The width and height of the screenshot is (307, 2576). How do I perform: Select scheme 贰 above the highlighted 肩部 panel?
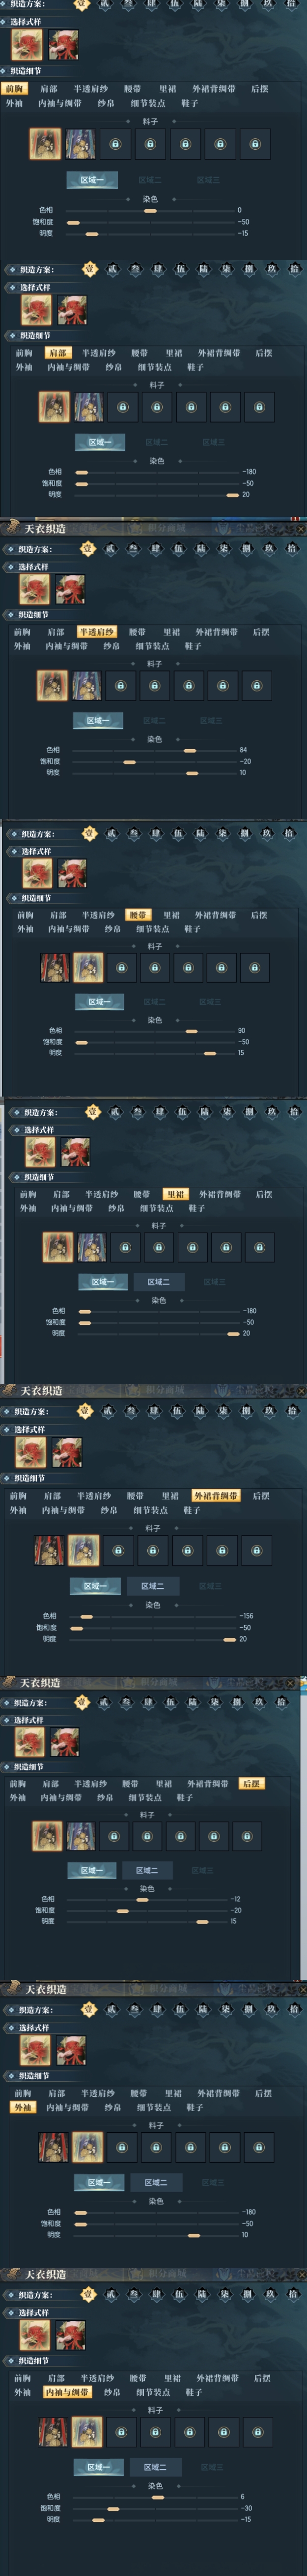click(112, 269)
